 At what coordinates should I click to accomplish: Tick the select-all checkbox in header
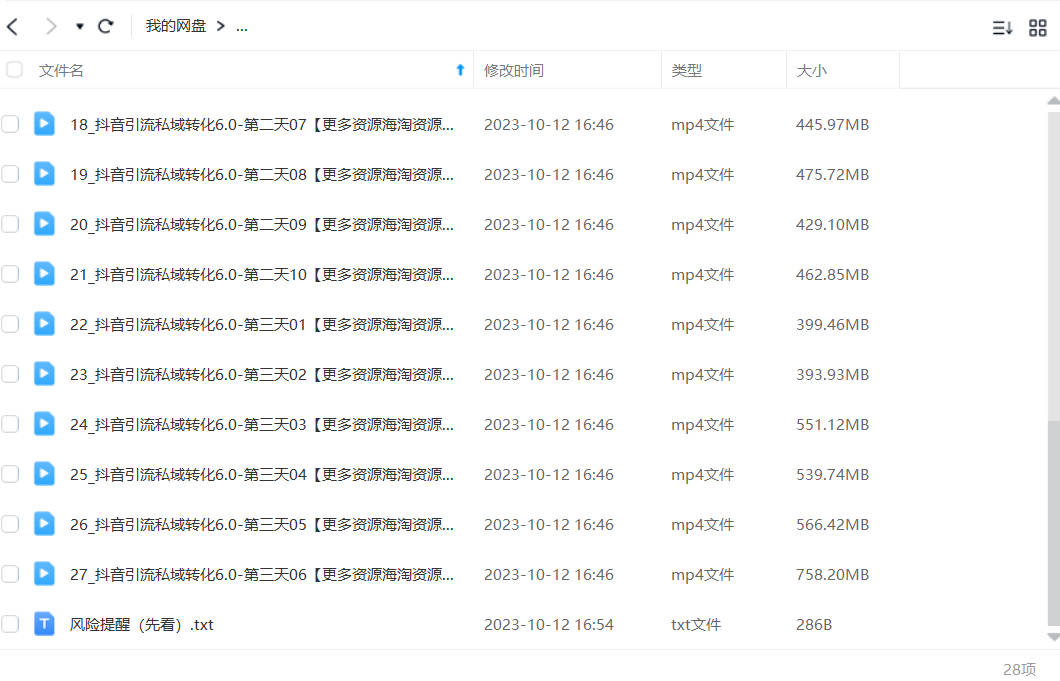(14, 70)
